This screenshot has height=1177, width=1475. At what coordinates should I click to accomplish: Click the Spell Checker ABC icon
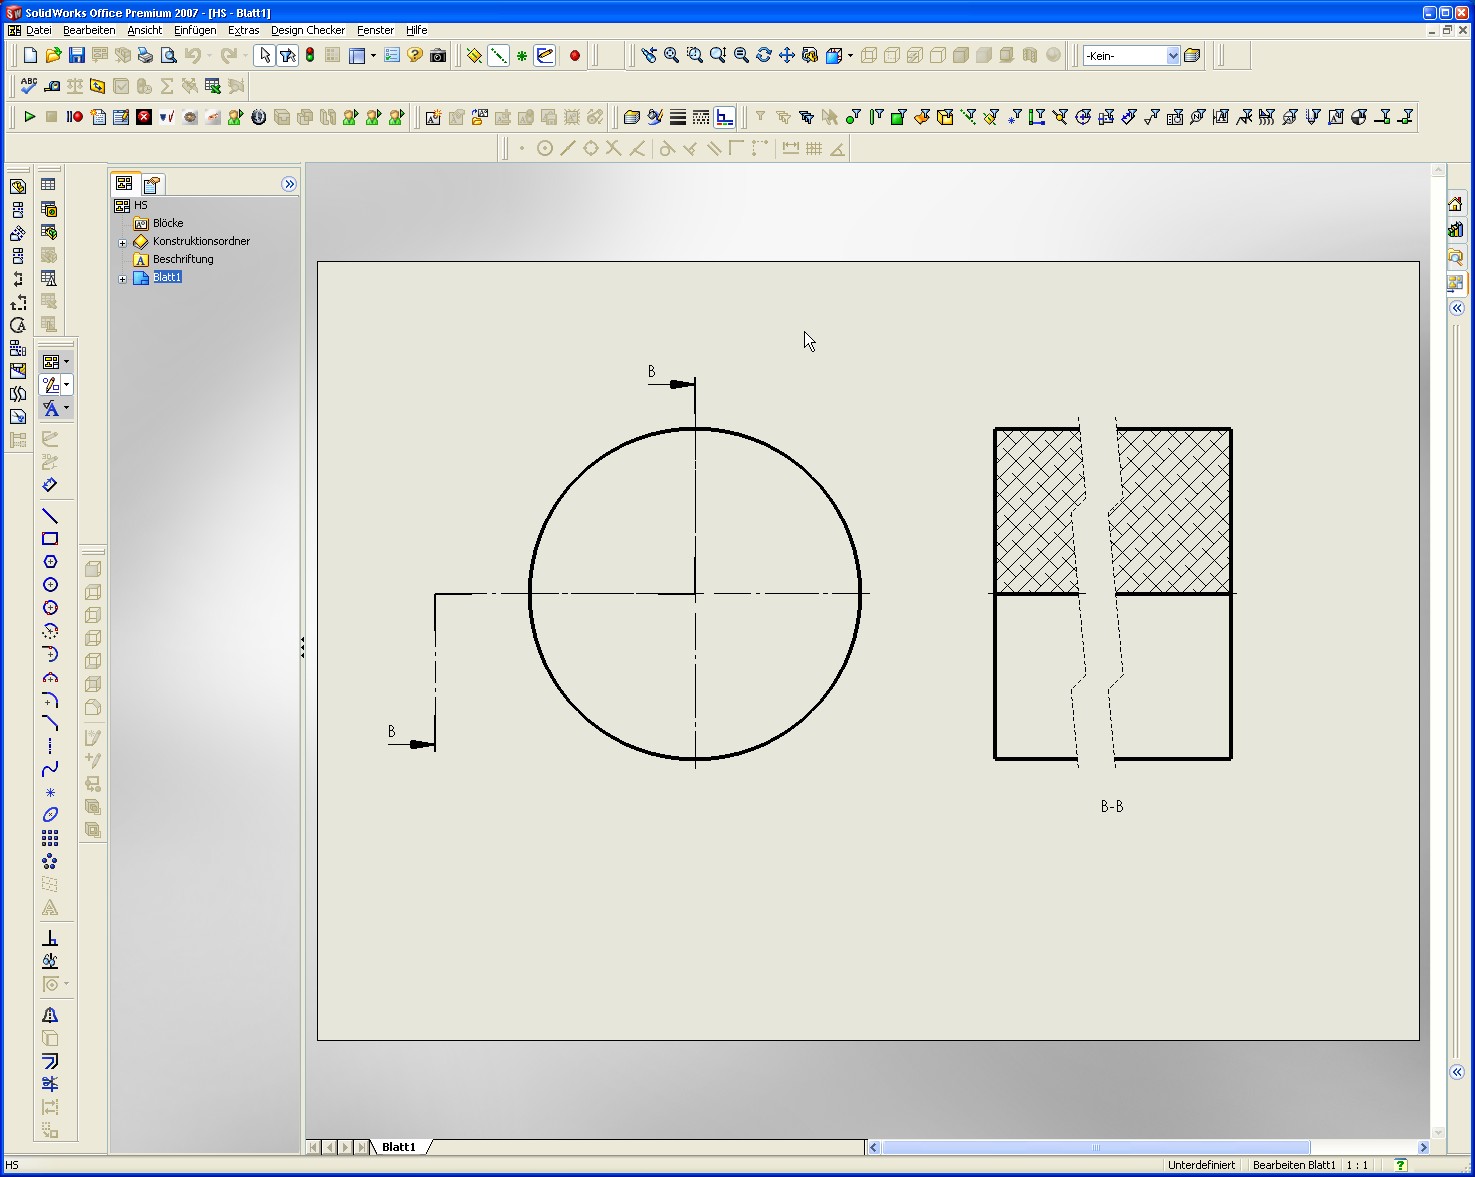(27, 86)
